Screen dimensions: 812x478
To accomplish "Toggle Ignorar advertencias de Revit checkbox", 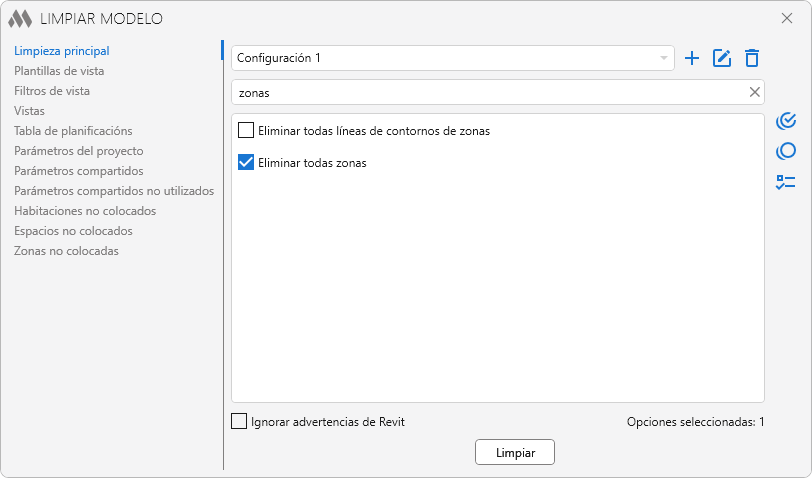I will click(239, 422).
